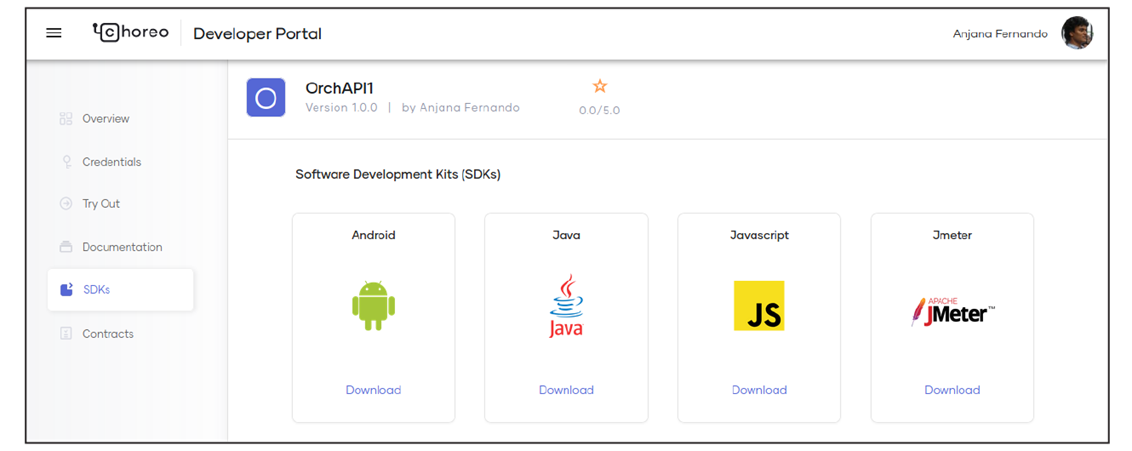Click the Documentation sidebar icon
Viewport: 1132px width, 451px height.
[x=66, y=247]
